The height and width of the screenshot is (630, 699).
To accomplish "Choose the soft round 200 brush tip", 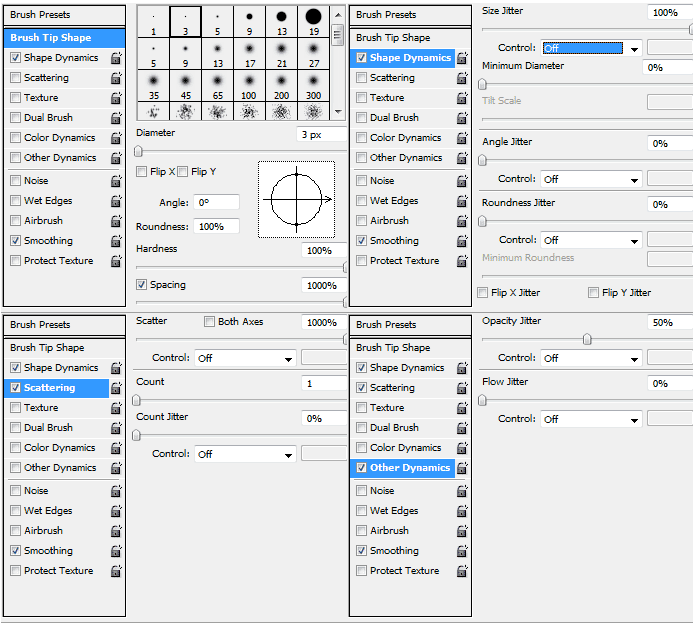I will tap(281, 86).
